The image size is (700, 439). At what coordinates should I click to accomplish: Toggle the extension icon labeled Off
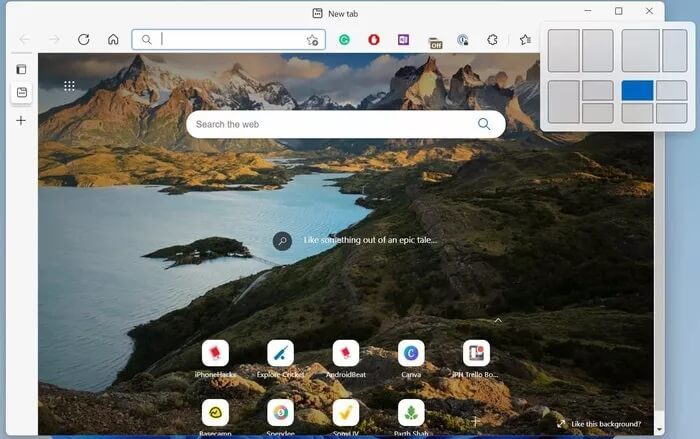435,43
